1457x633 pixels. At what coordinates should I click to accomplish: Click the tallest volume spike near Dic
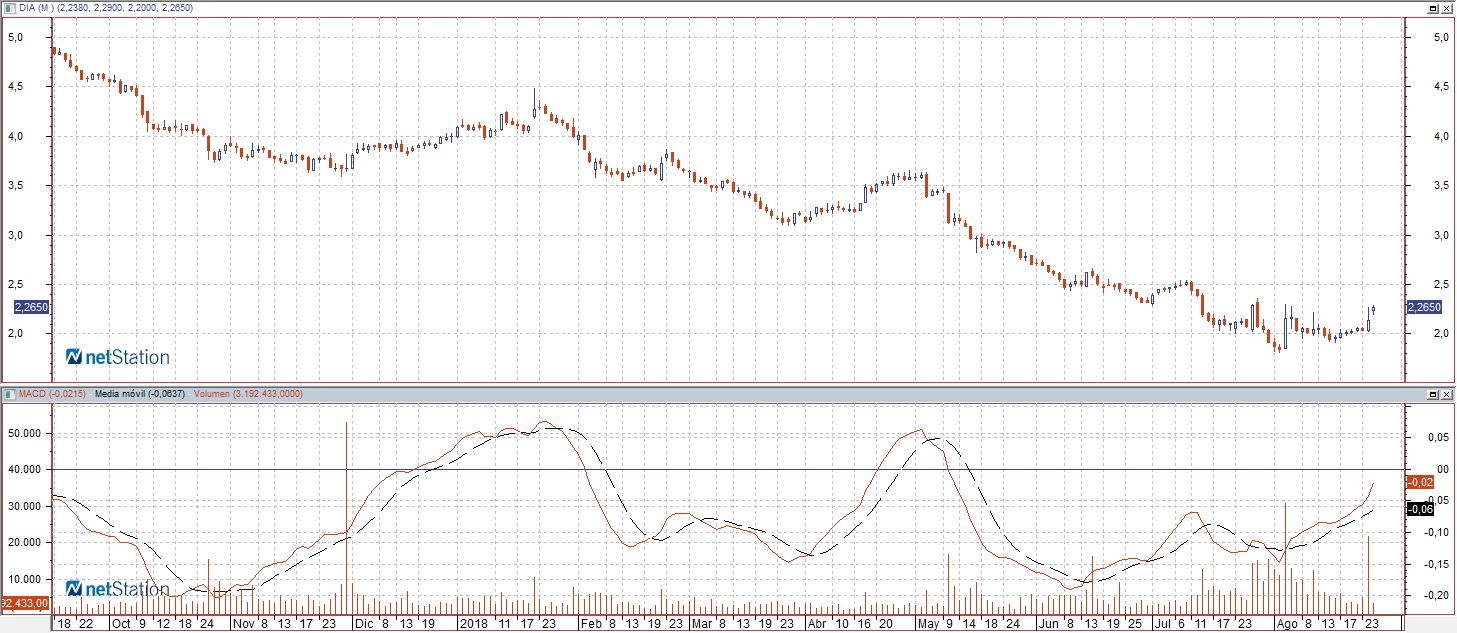click(346, 500)
